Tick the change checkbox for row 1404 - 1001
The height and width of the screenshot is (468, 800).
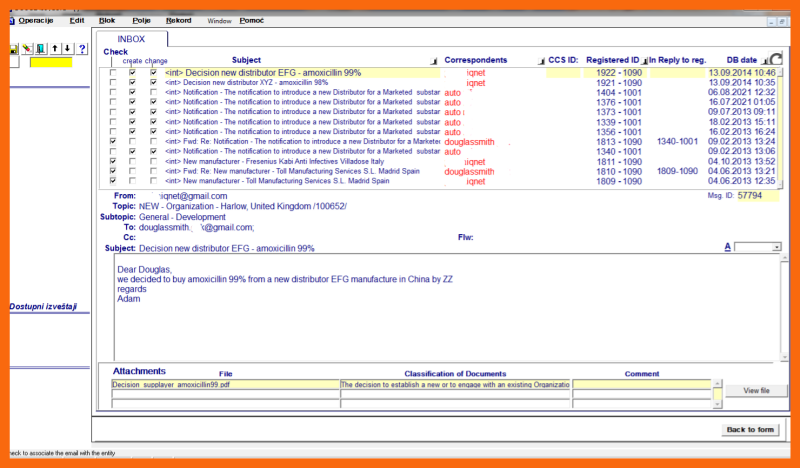click(153, 92)
